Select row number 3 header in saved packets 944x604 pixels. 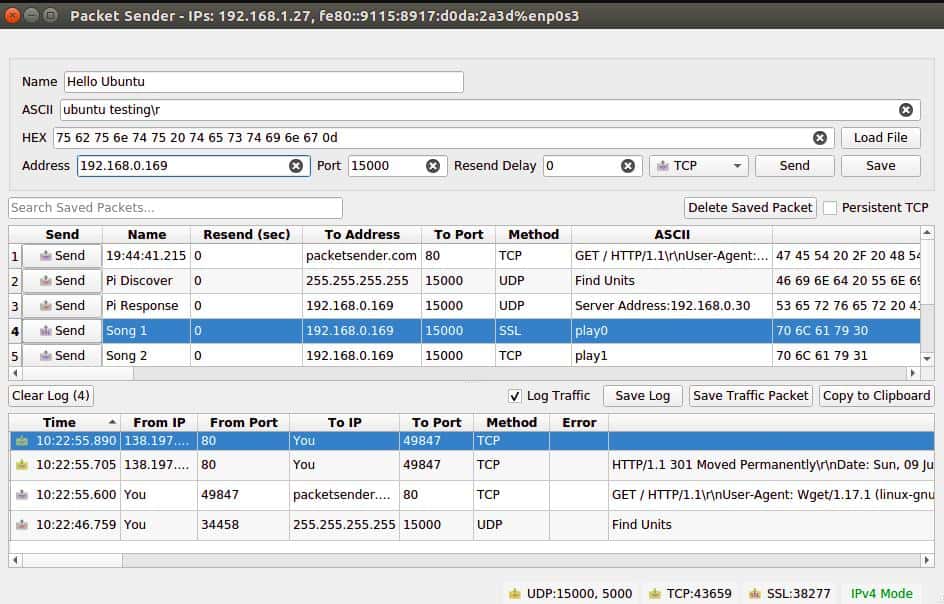(15, 306)
